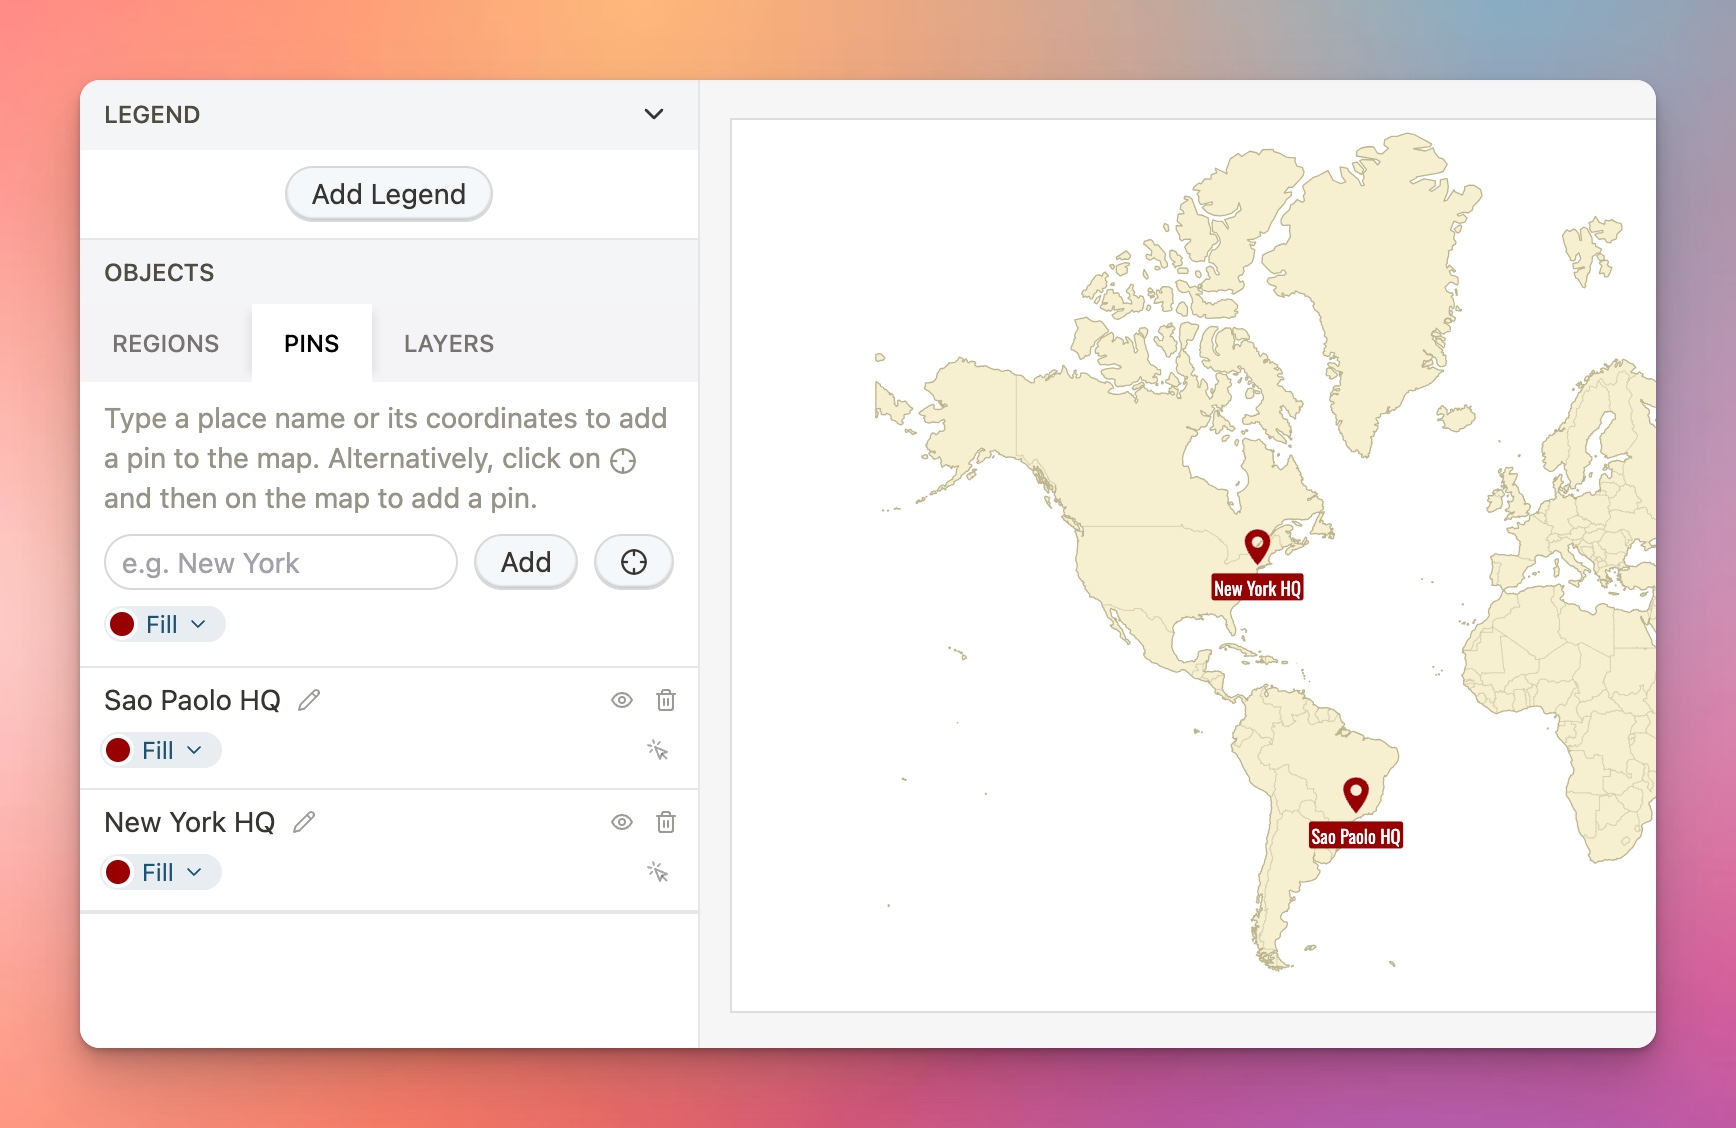Rename Sao Paolo HQ using its pencil icon
This screenshot has height=1128, width=1736.
coord(309,700)
